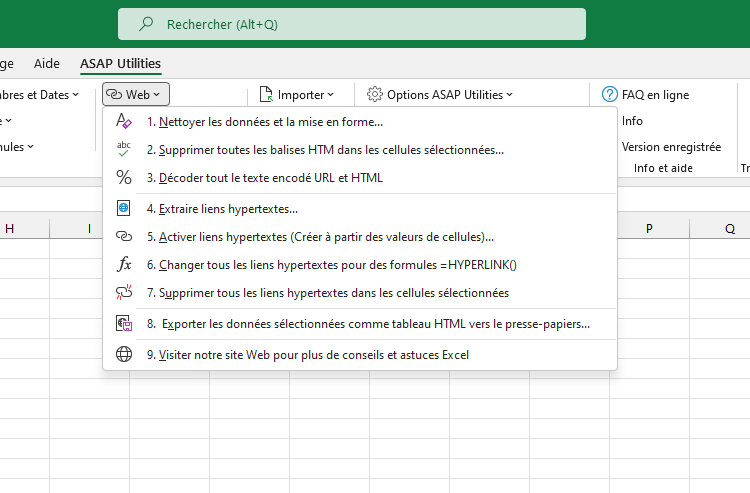Viewport: 750px width, 493px height.
Task: Expand Options ASAP Utilities dropdown
Action: point(440,94)
